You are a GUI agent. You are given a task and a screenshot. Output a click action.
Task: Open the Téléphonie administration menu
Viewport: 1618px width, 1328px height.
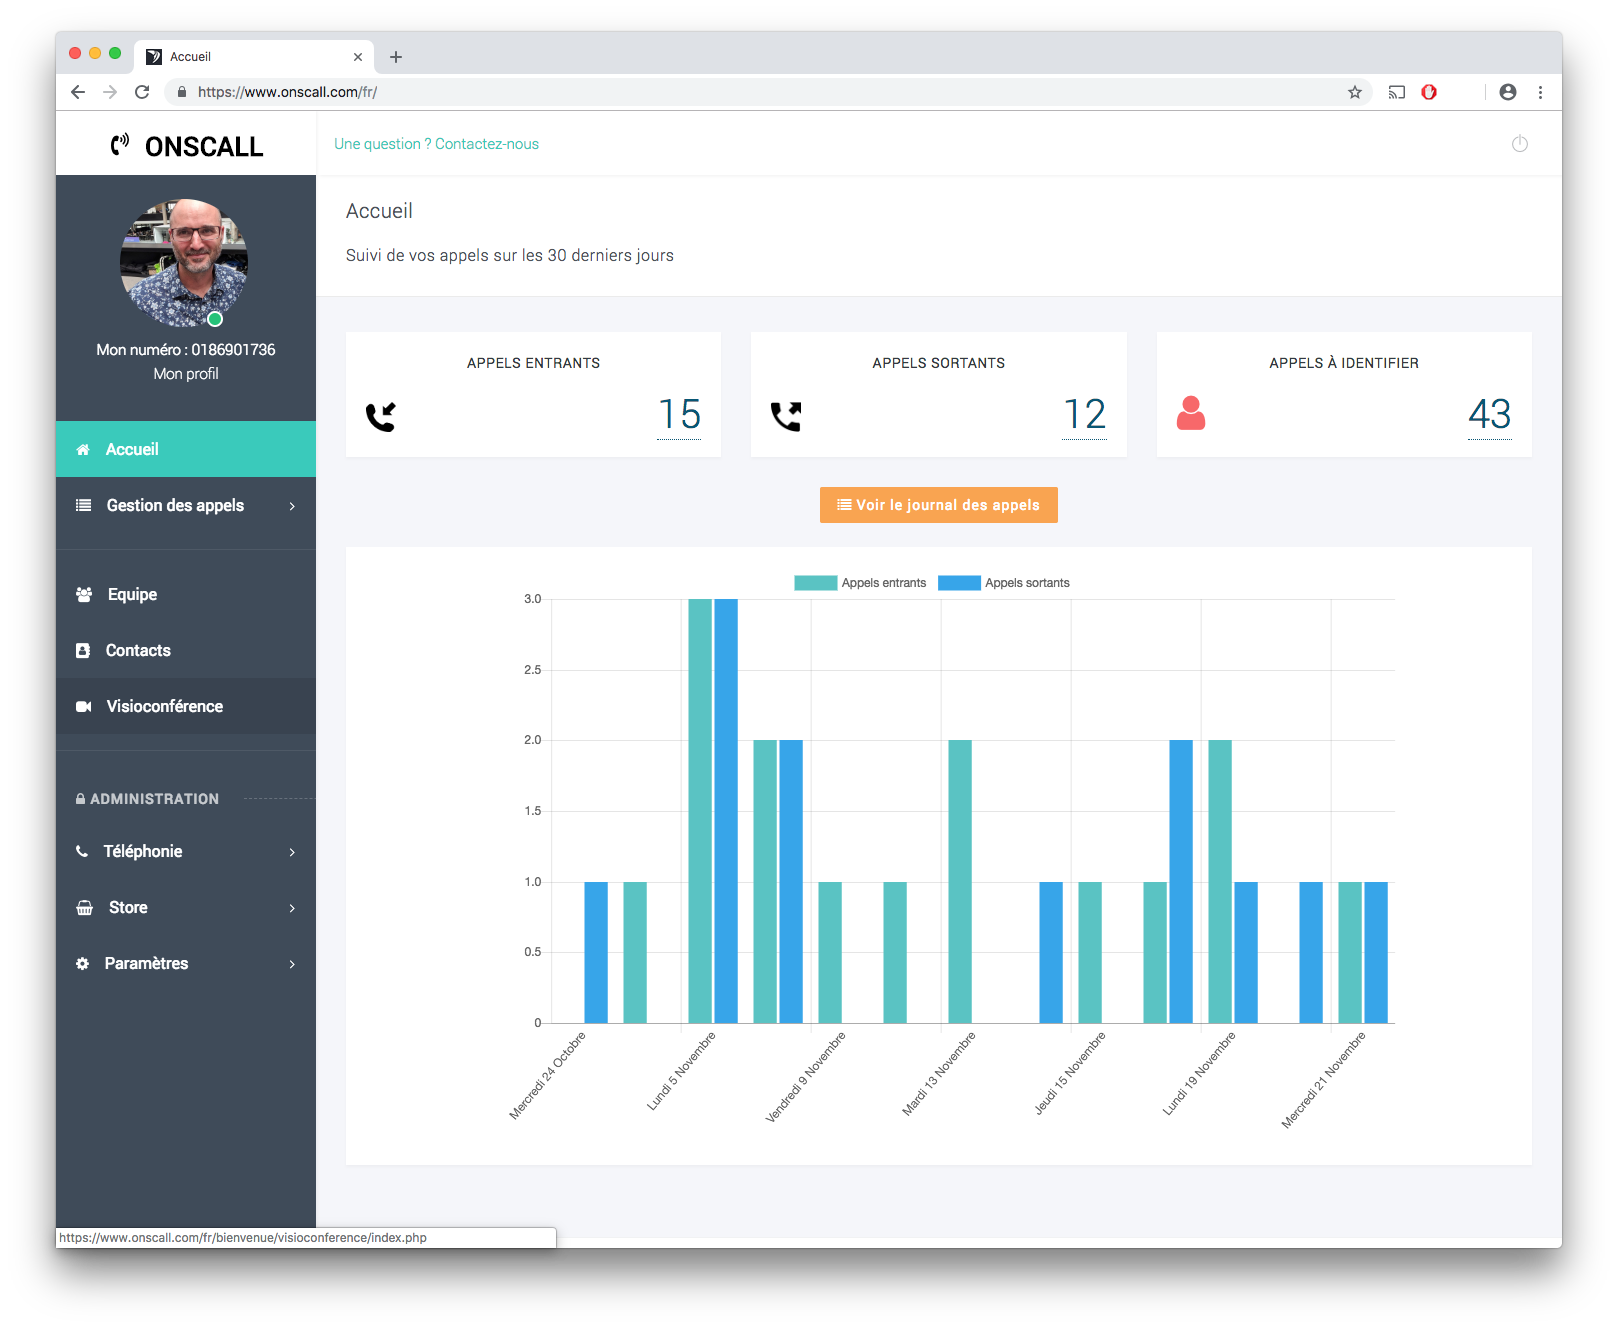[x=186, y=852]
